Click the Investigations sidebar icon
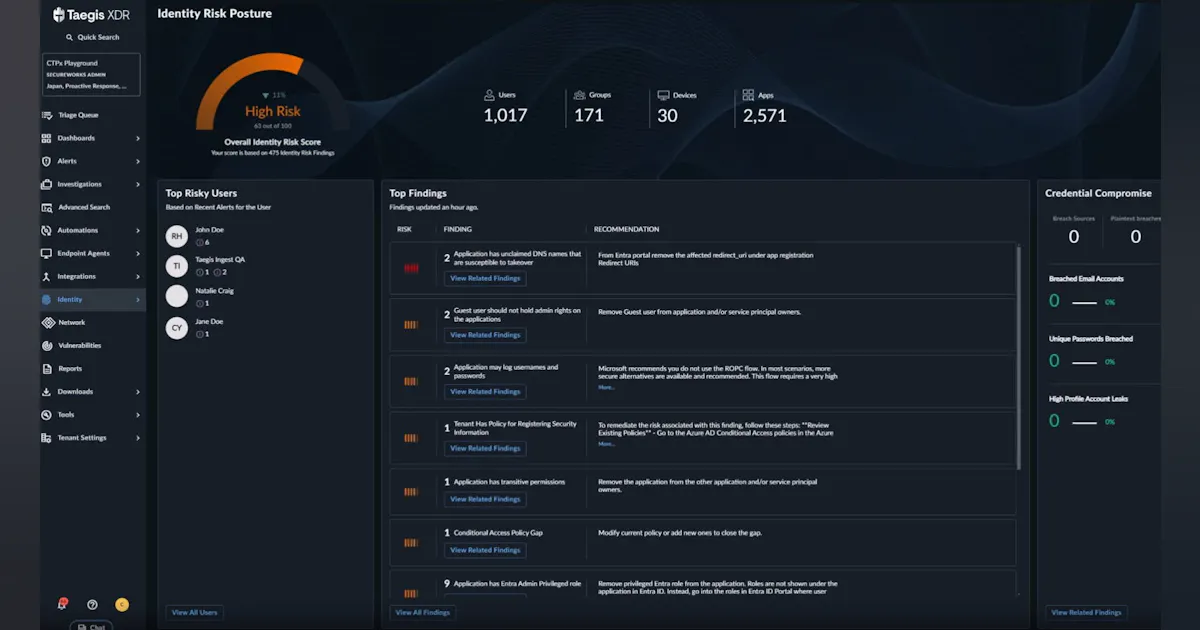The image size is (1200, 630). [x=47, y=184]
